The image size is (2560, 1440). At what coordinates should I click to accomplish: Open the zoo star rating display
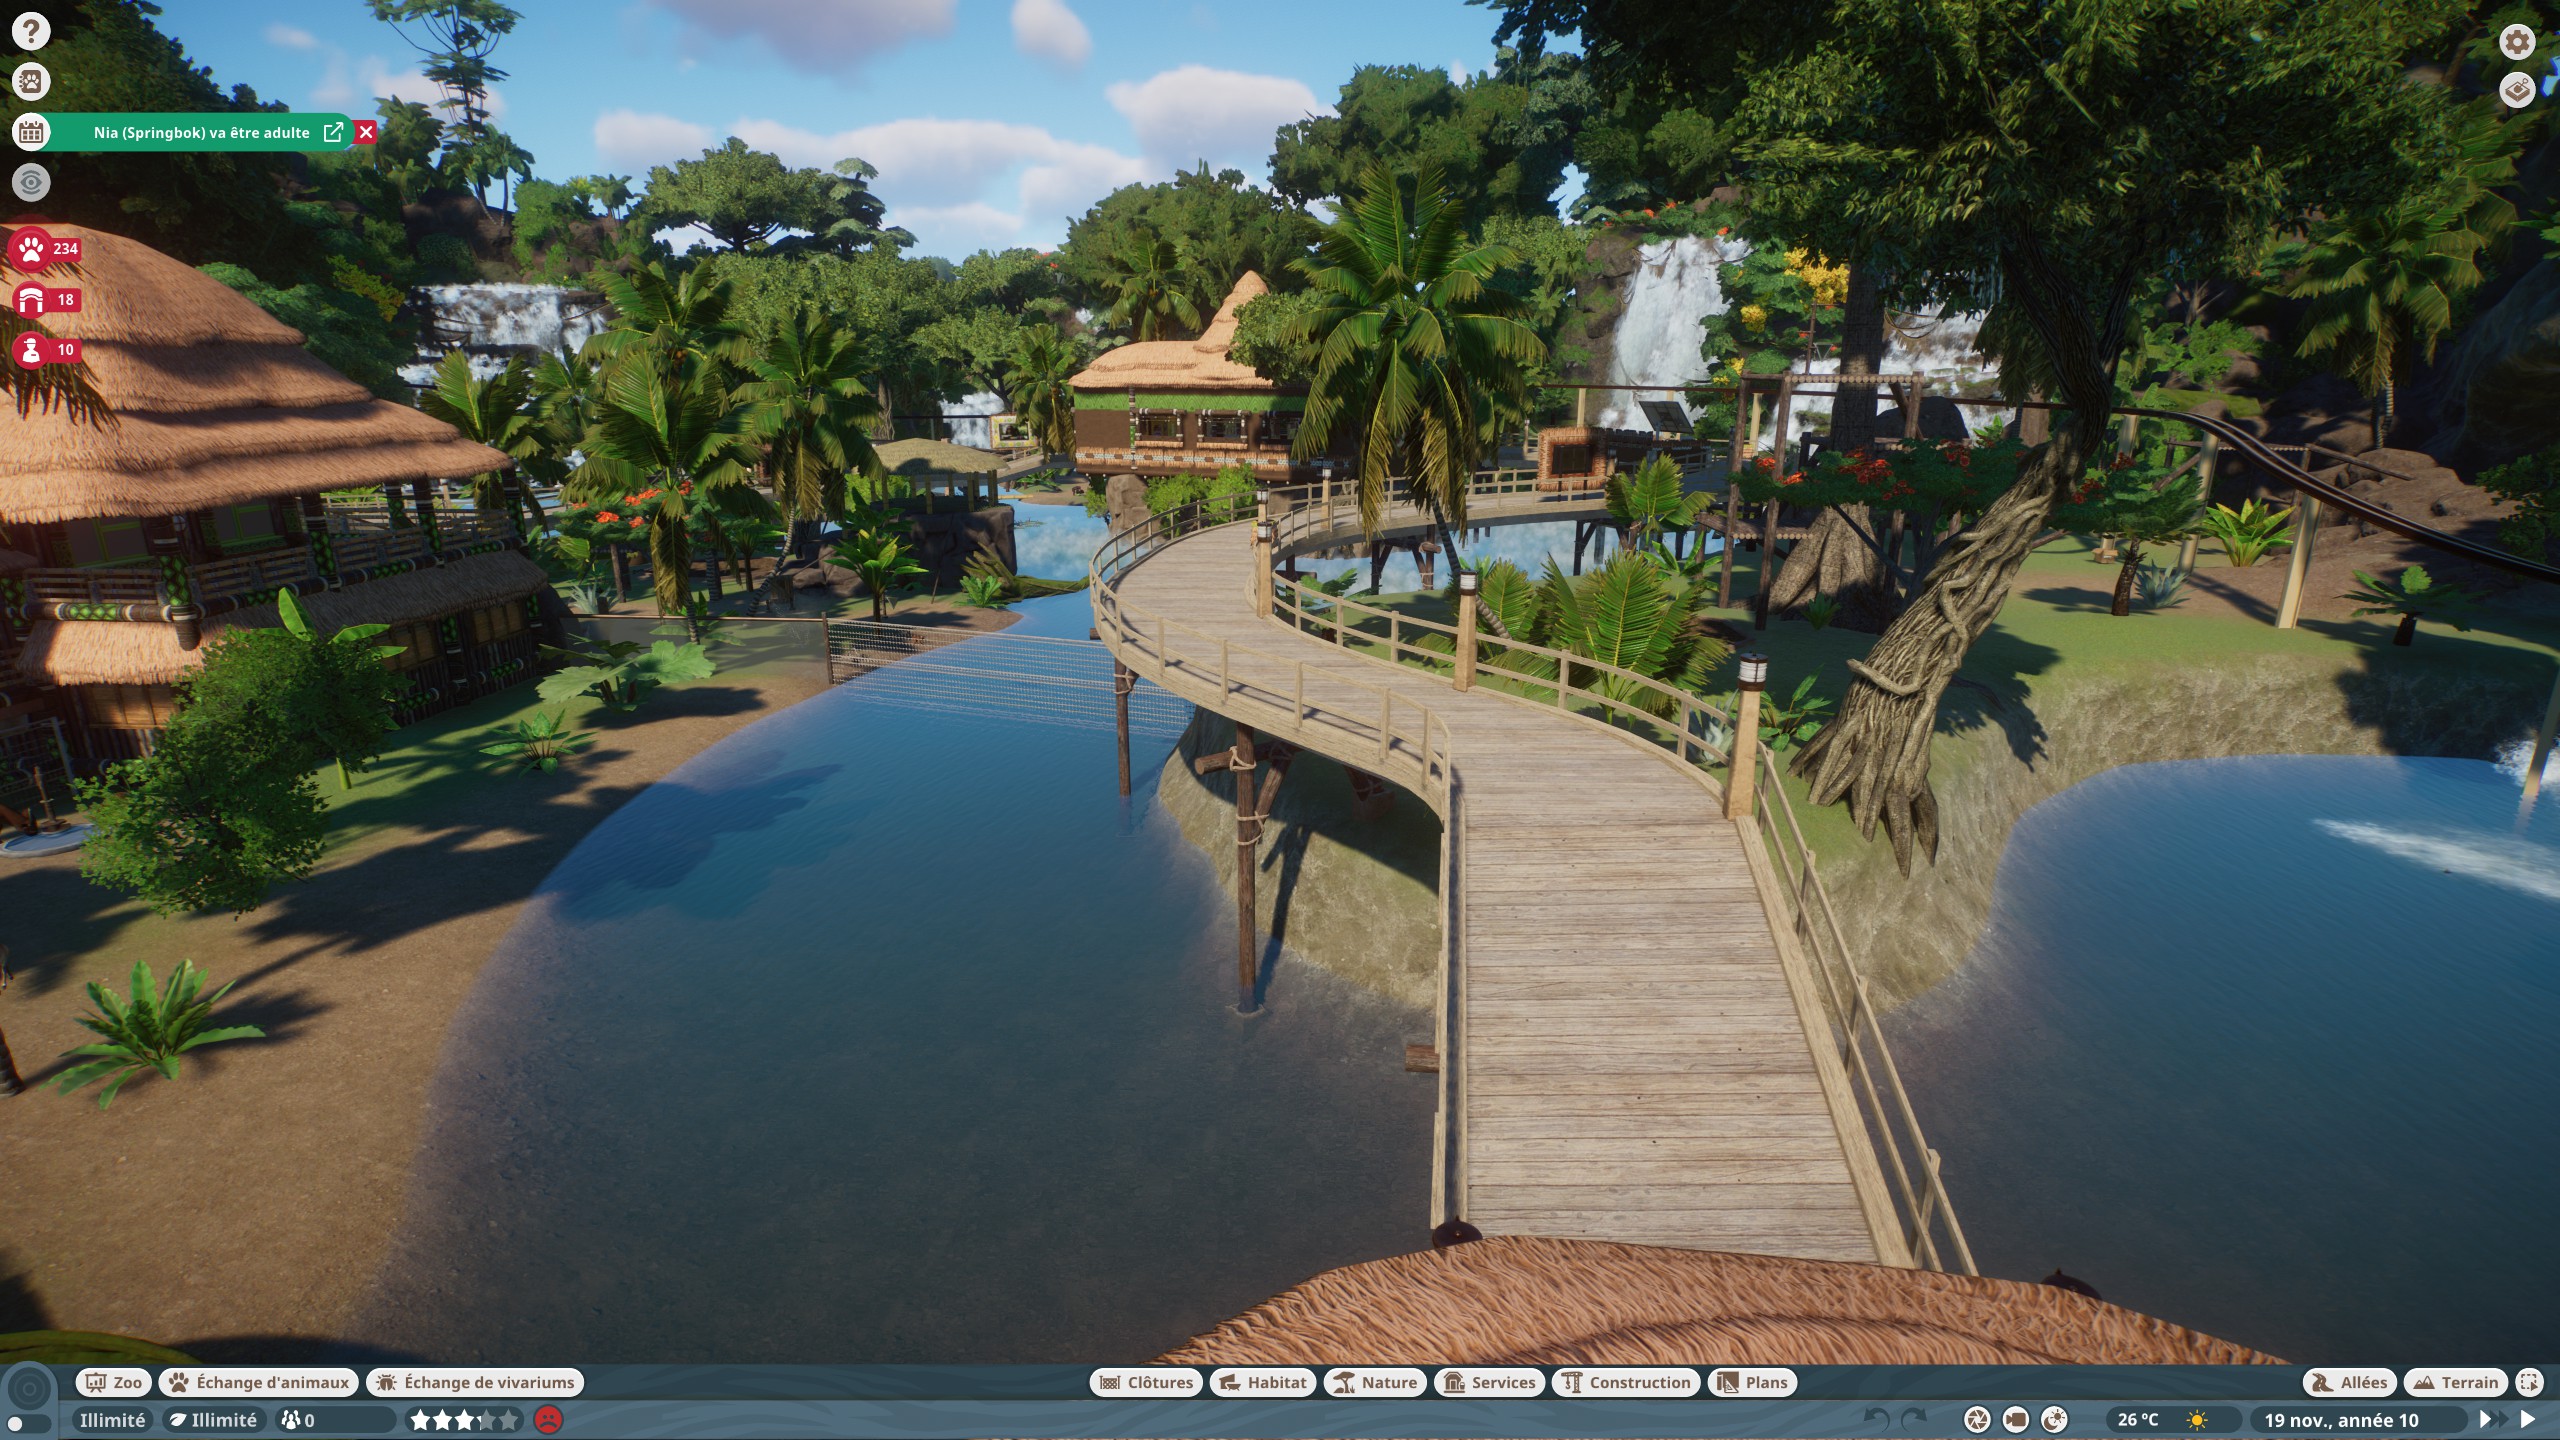465,1420
